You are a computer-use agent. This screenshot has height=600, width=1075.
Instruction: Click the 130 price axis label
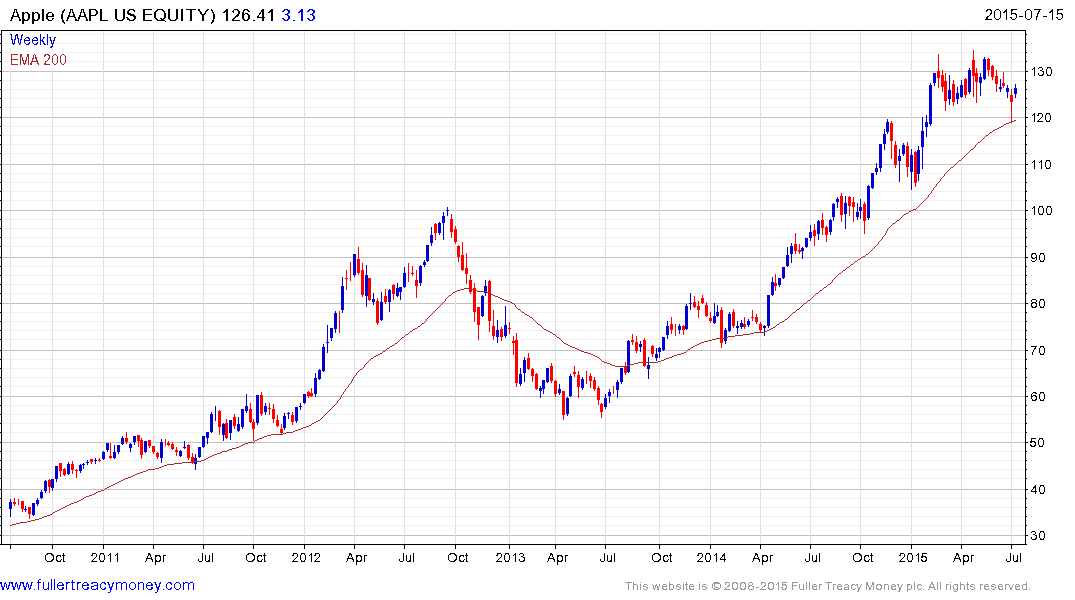[x=1041, y=71]
